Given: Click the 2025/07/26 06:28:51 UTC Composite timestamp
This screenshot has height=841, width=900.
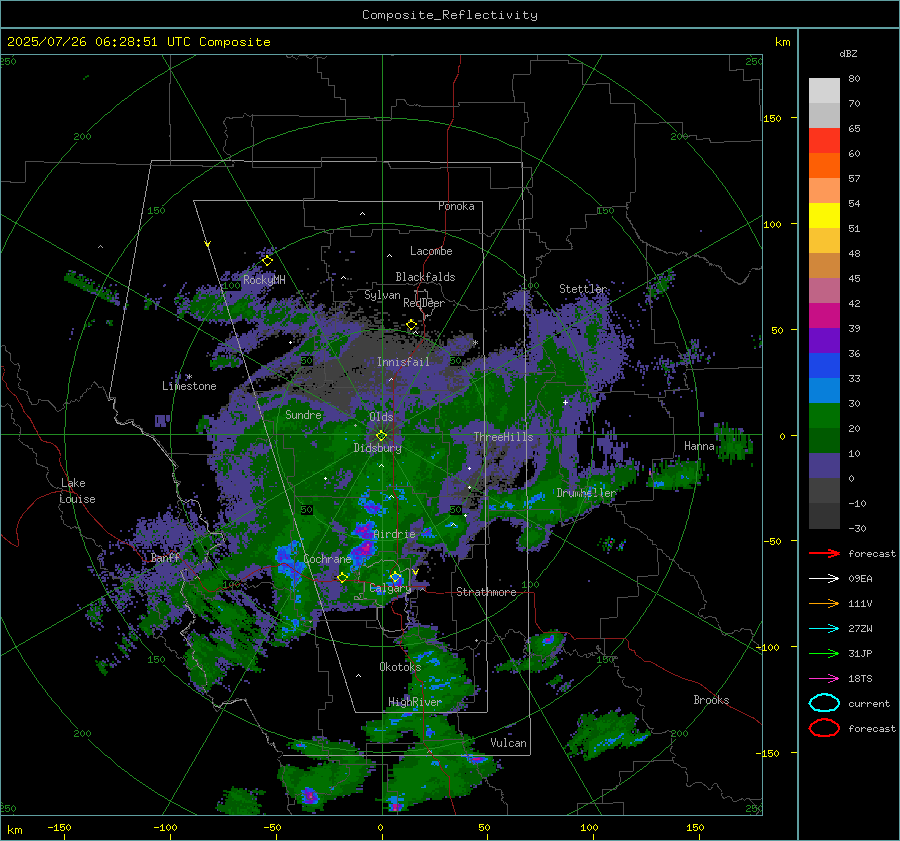Looking at the screenshot, I should [138, 42].
